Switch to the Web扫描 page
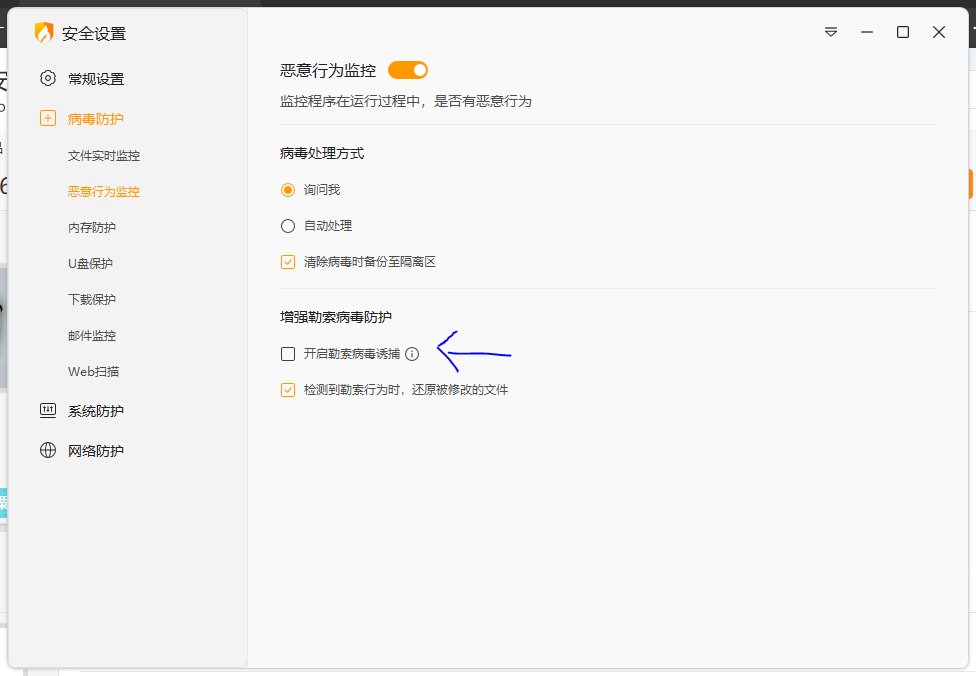Image resolution: width=976 pixels, height=676 pixels. coord(93,372)
